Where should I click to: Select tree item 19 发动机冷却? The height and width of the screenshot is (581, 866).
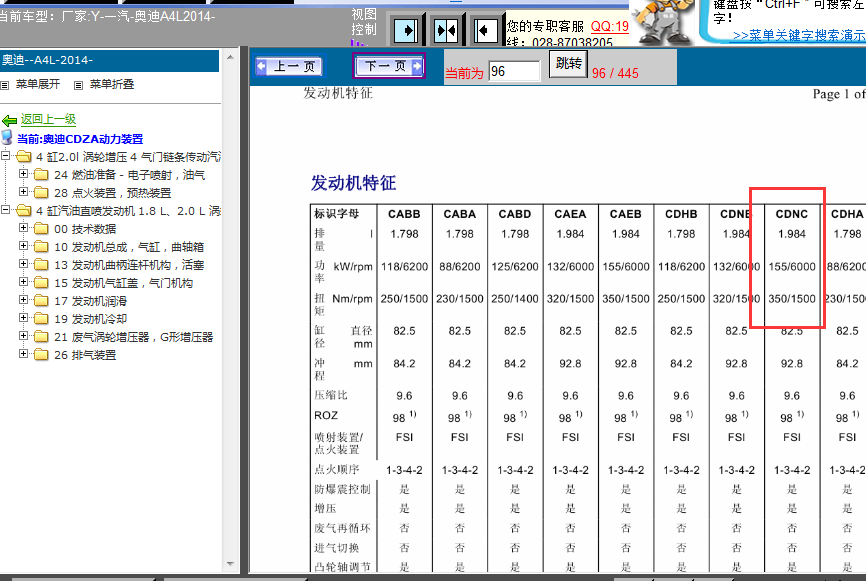[x=91, y=319]
